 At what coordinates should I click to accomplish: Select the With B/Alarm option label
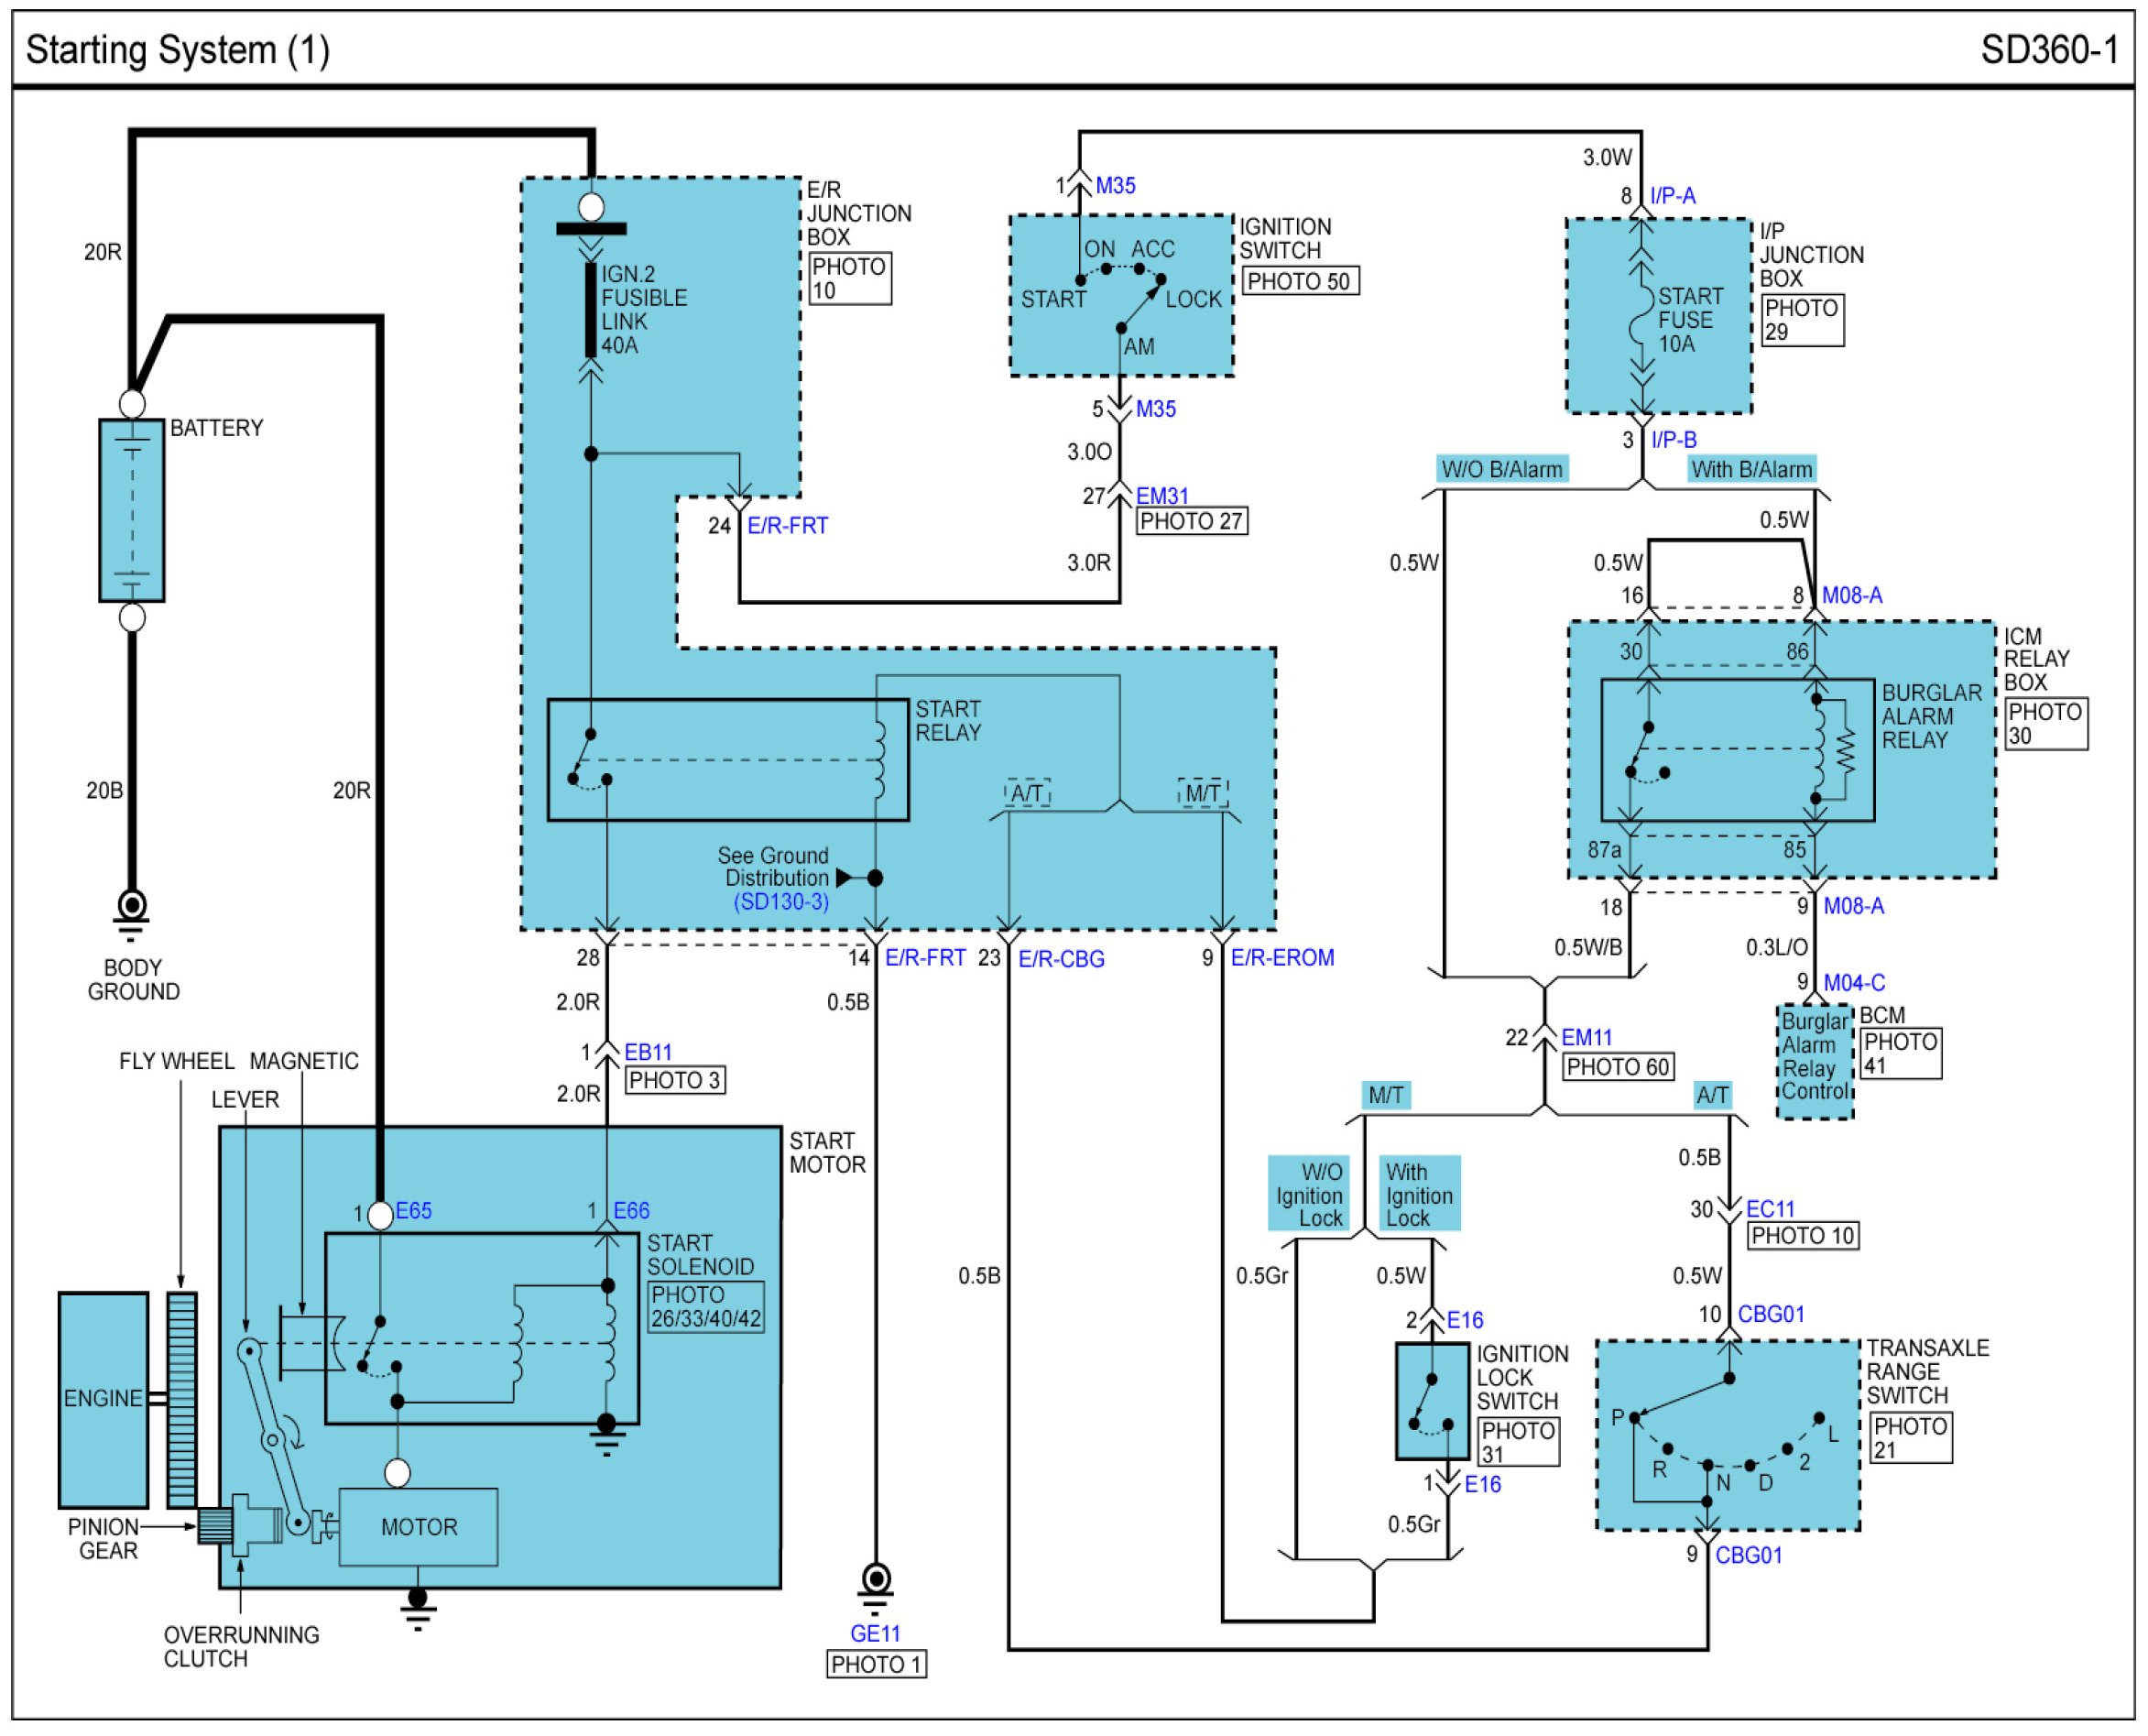pyautogui.click(x=1751, y=469)
